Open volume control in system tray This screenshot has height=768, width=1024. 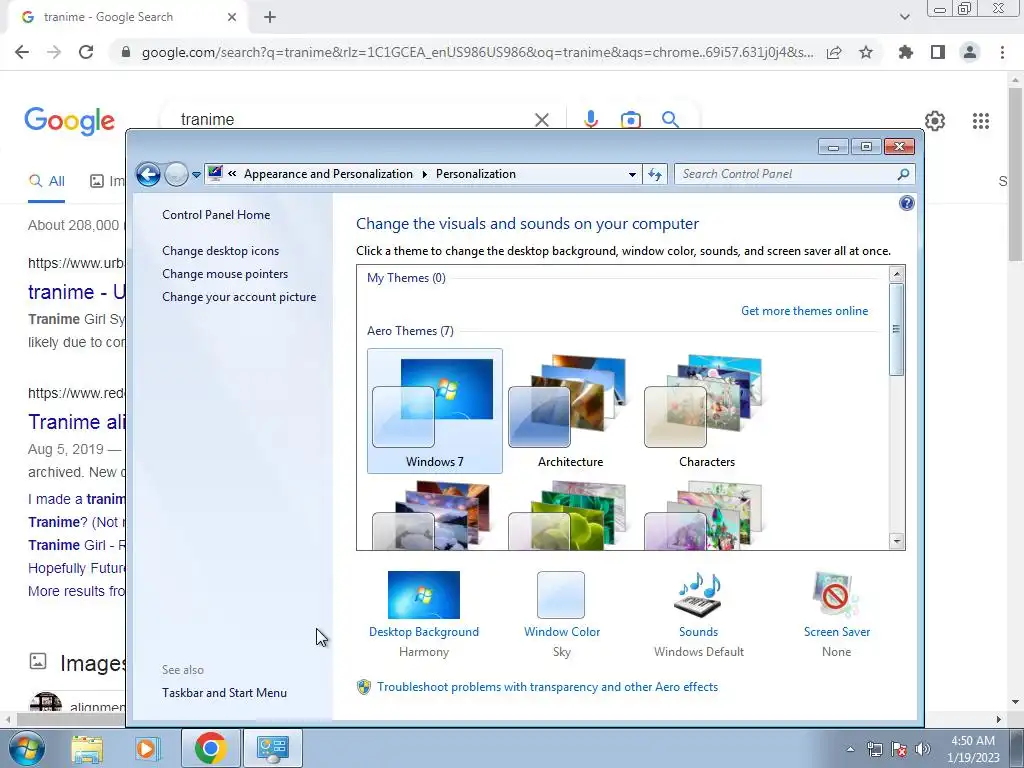[x=923, y=749]
